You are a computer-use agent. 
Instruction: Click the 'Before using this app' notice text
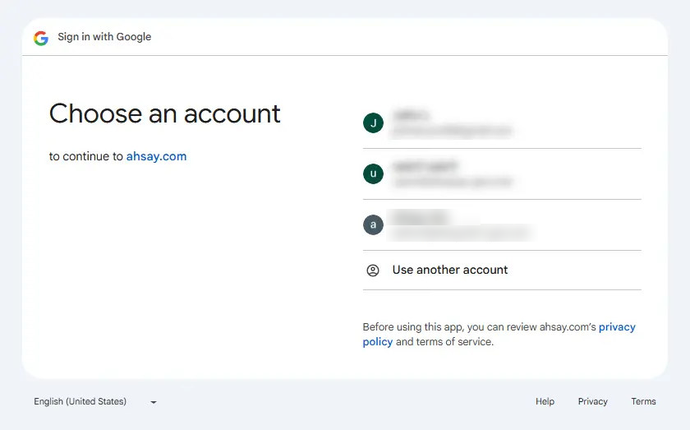click(x=499, y=334)
